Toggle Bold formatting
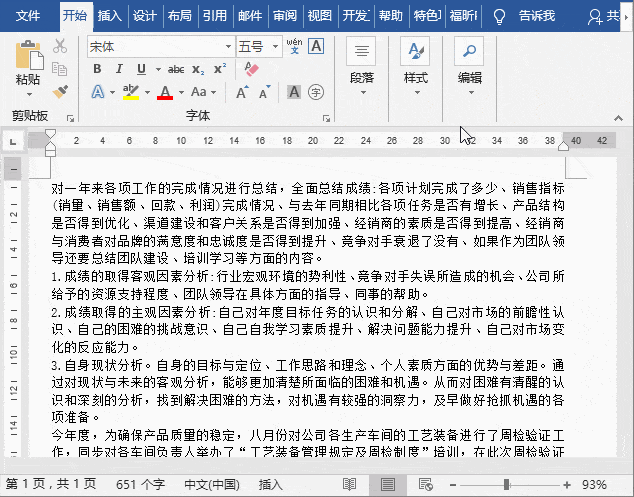The image size is (634, 497). click(97, 69)
